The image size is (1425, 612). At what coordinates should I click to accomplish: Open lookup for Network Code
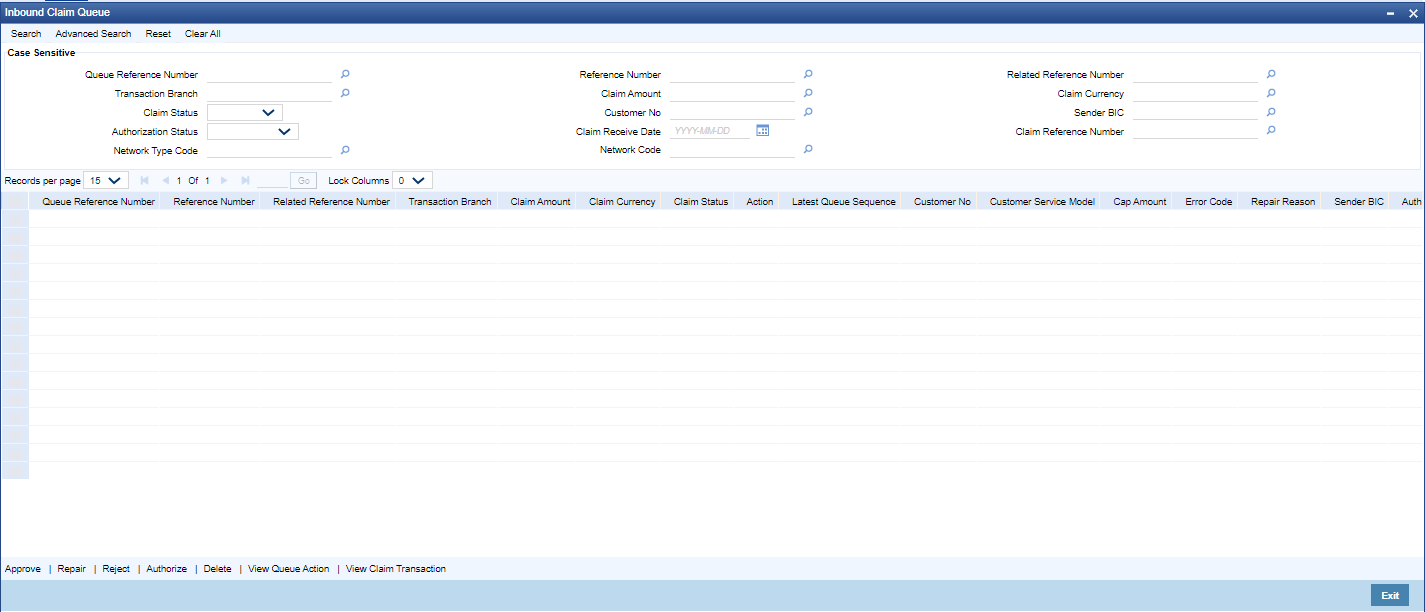pyautogui.click(x=808, y=150)
